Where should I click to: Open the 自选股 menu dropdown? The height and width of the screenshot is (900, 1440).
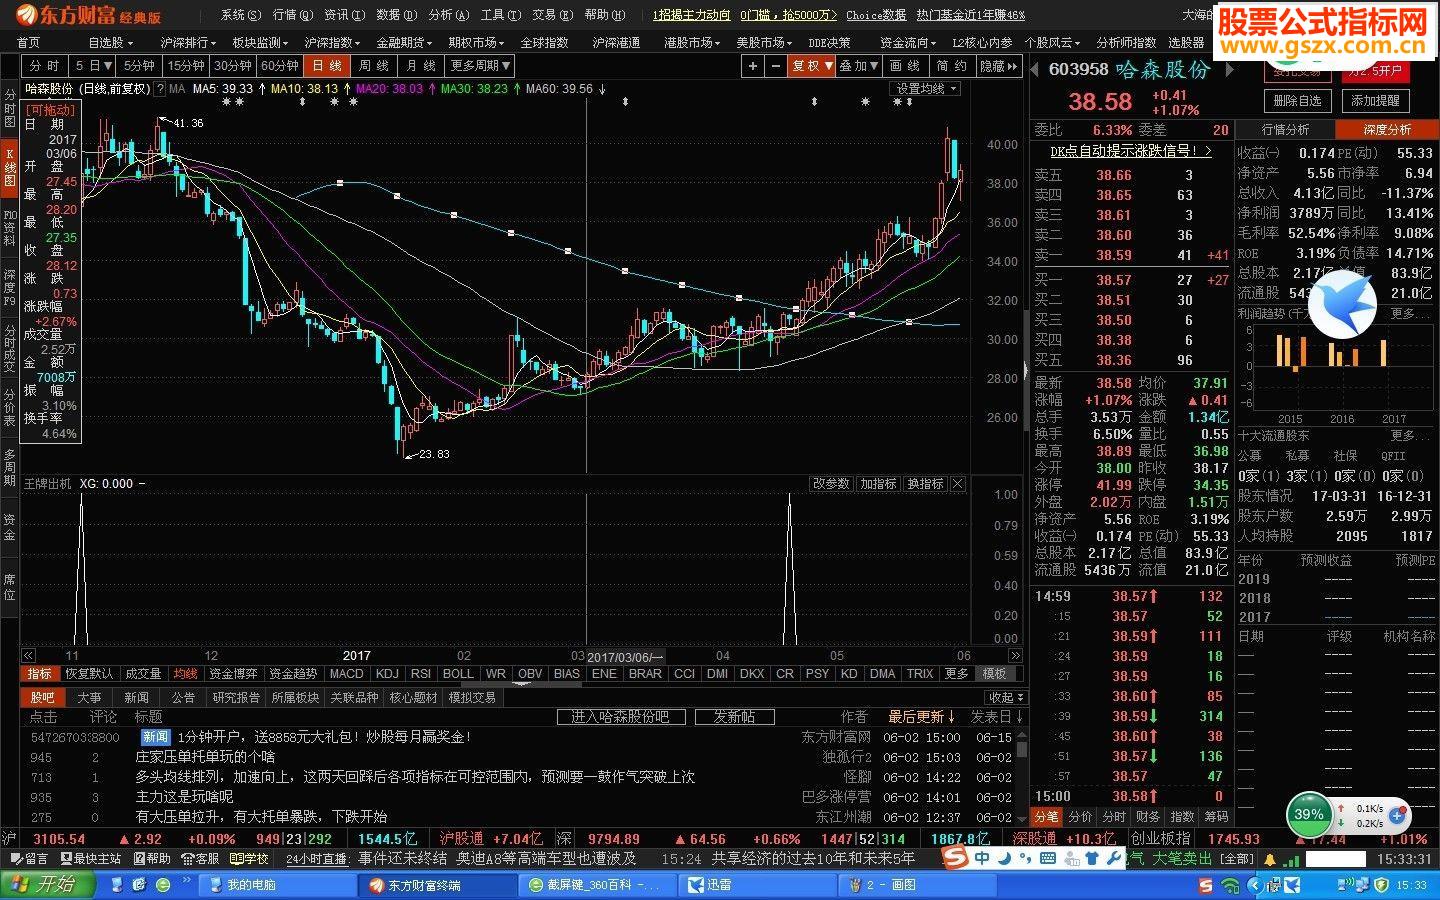click(110, 43)
